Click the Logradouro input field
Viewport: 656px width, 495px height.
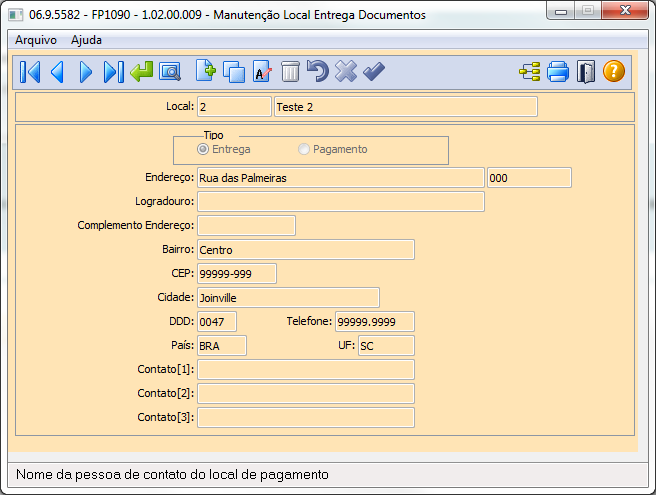coord(341,202)
